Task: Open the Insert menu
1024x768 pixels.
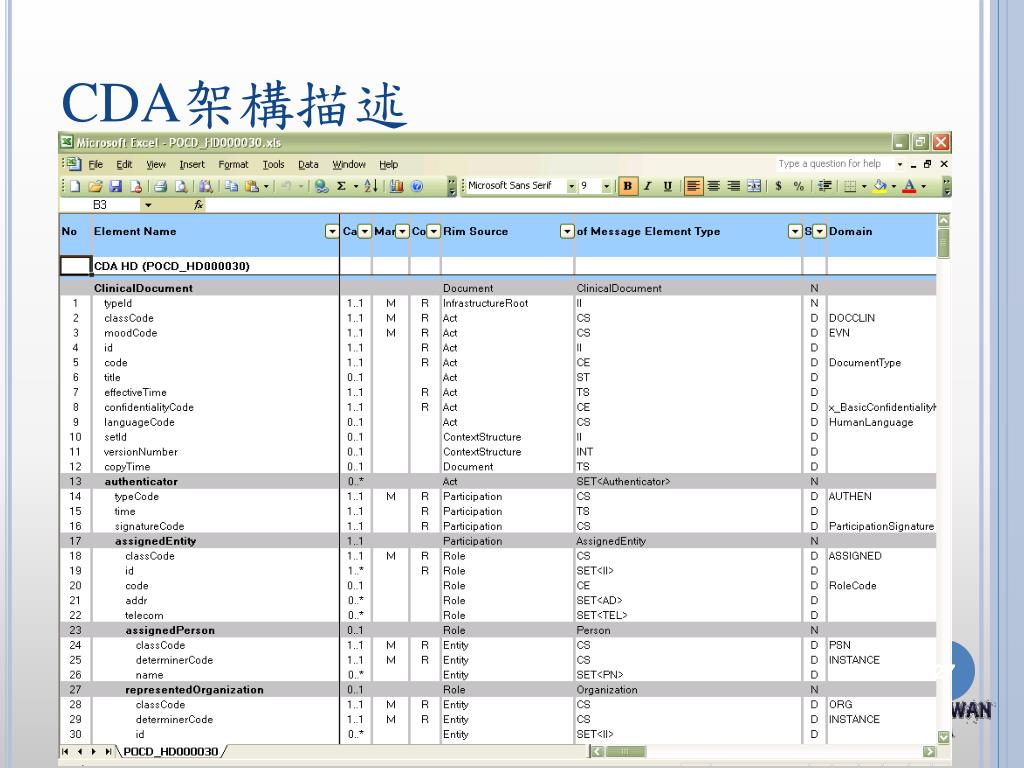Action: [192, 165]
